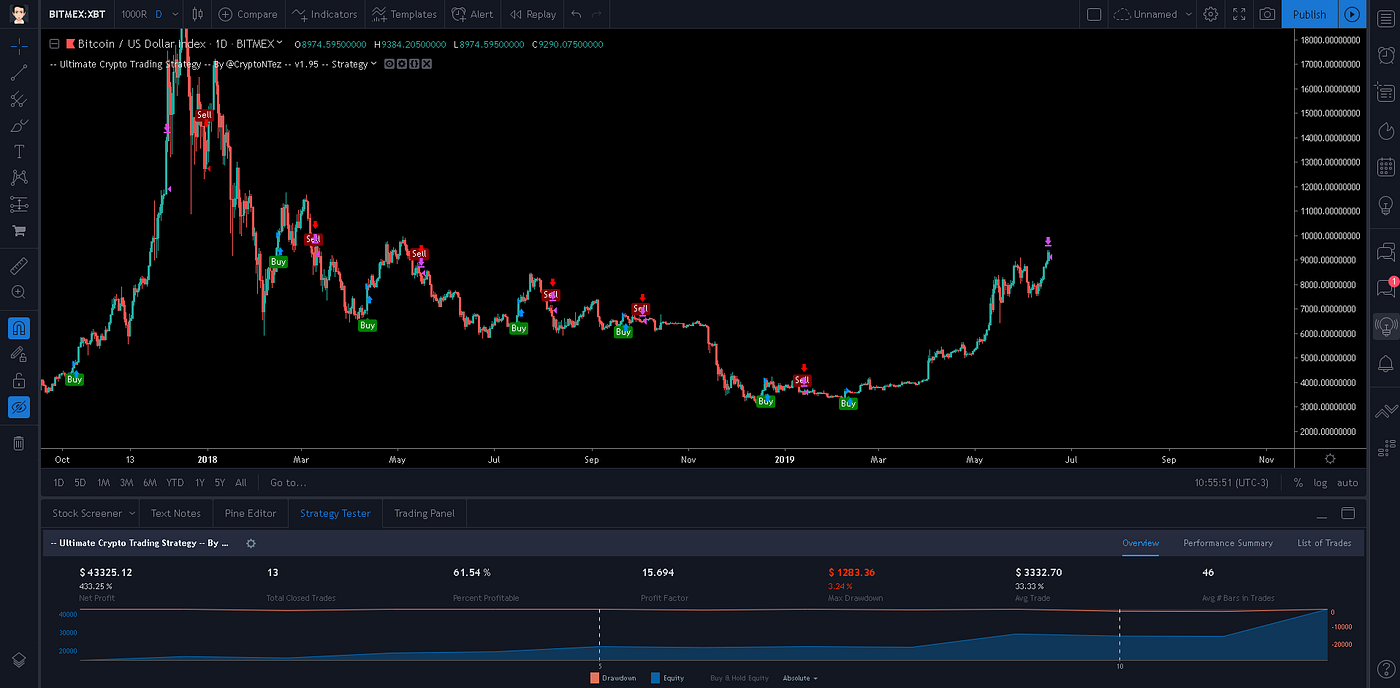
Task: Click the Publish button
Action: [x=1309, y=14]
